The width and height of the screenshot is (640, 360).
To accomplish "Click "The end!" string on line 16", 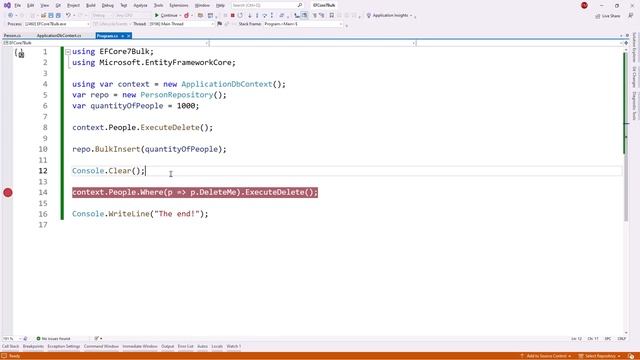I will (x=177, y=214).
